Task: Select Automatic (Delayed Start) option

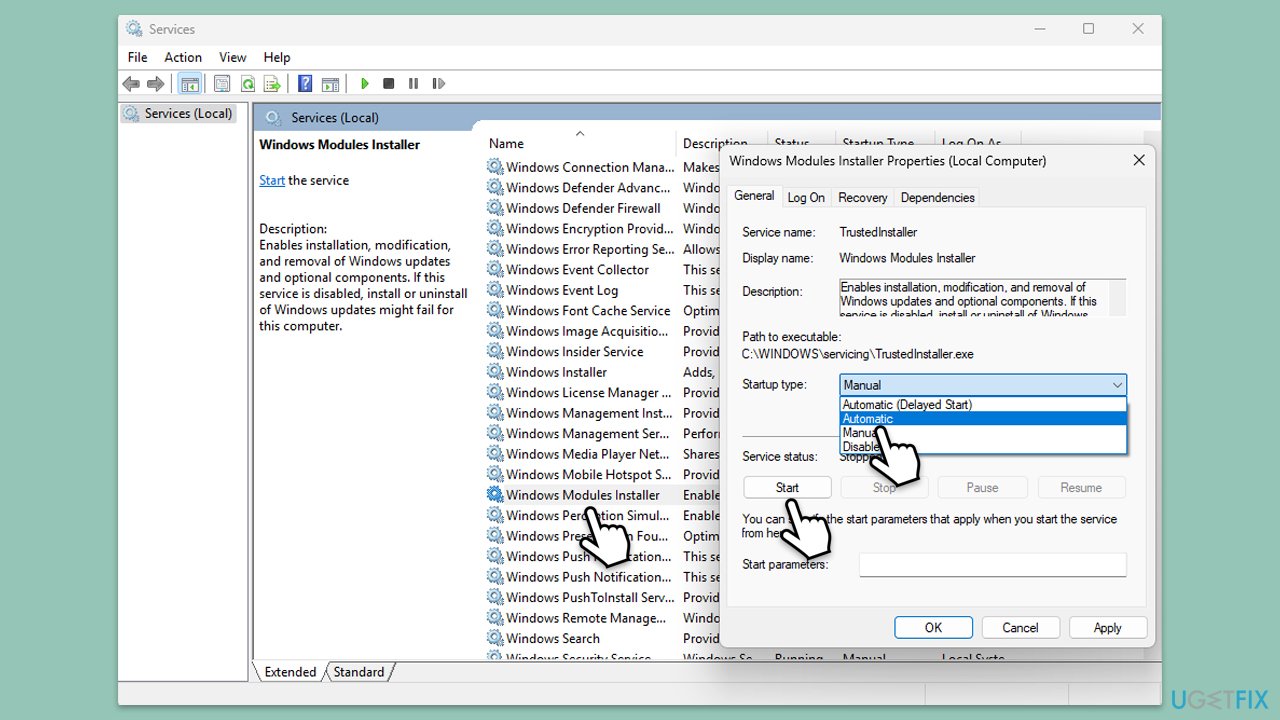Action: (x=907, y=405)
